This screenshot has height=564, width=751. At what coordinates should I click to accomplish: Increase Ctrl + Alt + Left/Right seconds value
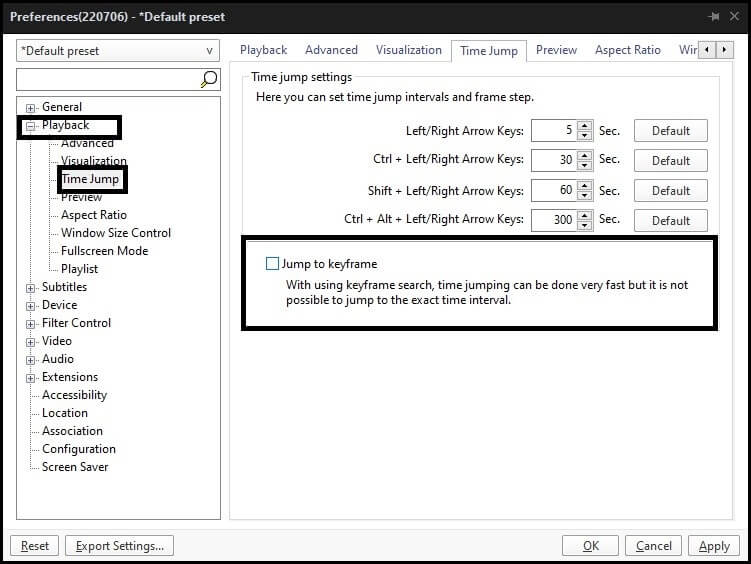coord(584,215)
